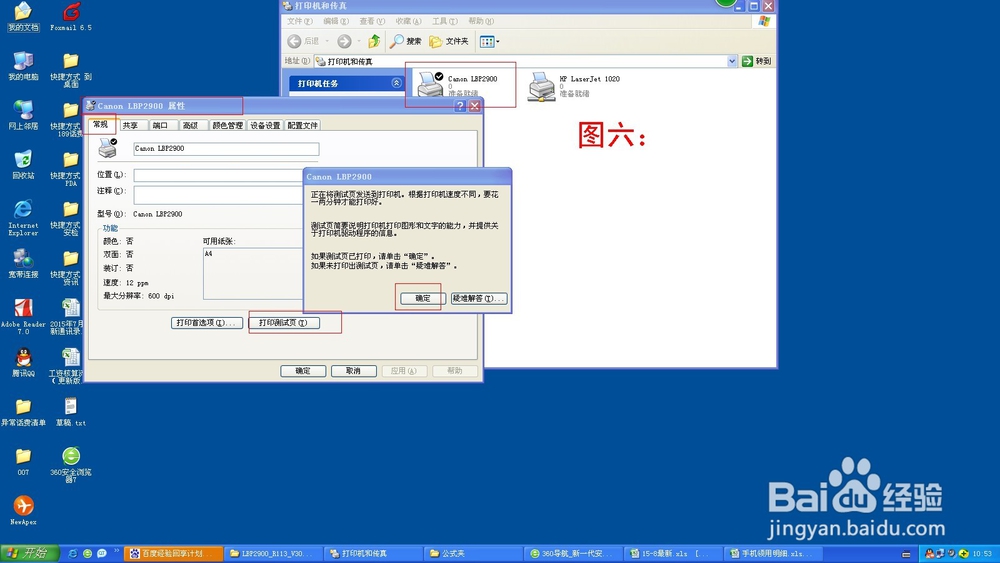This screenshot has height=563, width=1000.
Task: Switch to the 配置文件 tab
Action: click(302, 126)
